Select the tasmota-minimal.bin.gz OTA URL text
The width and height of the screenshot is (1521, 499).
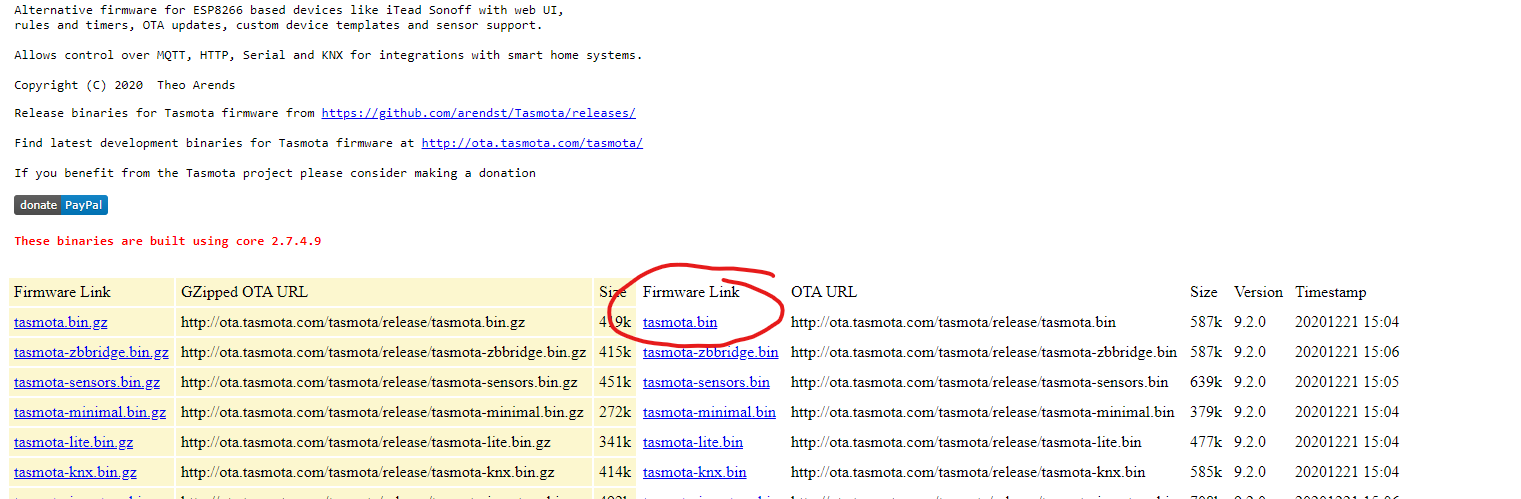382,412
